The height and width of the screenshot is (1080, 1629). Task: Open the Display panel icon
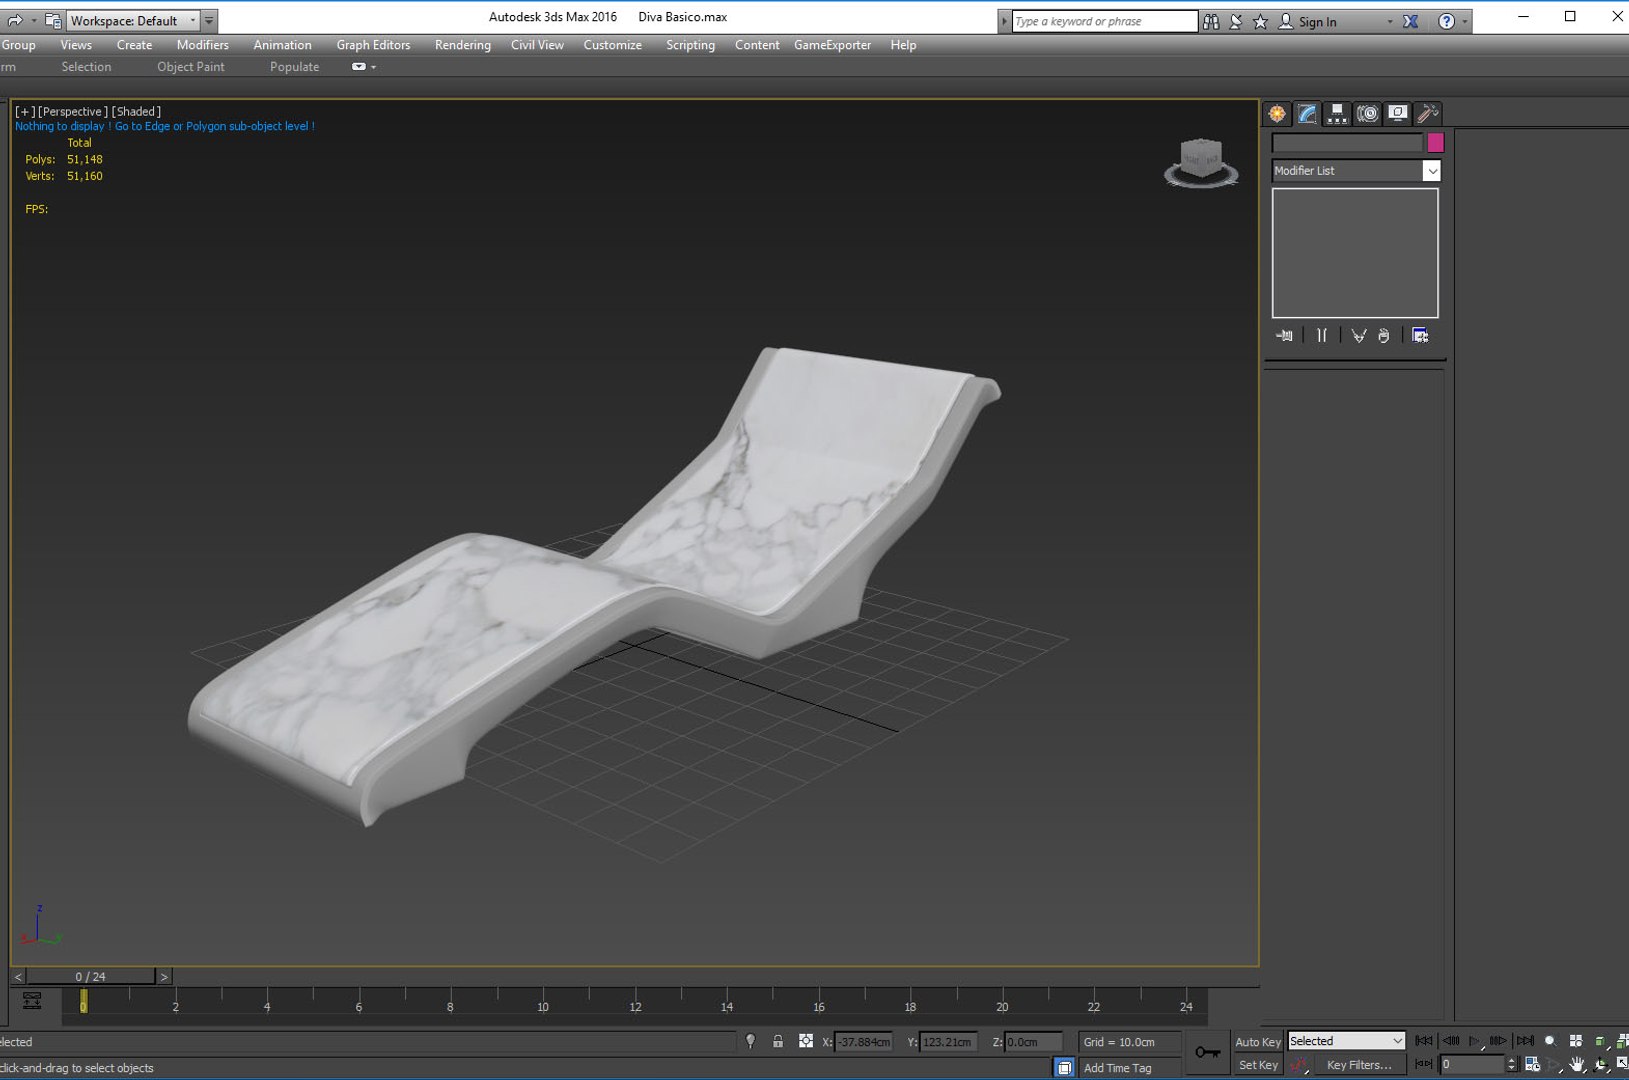click(1397, 114)
